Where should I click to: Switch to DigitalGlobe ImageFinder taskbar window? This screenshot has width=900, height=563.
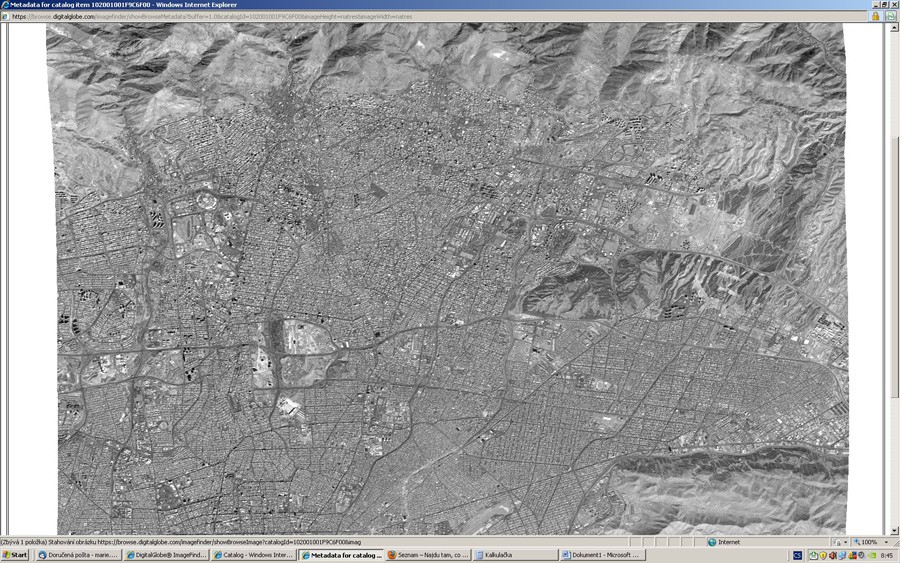(166, 555)
